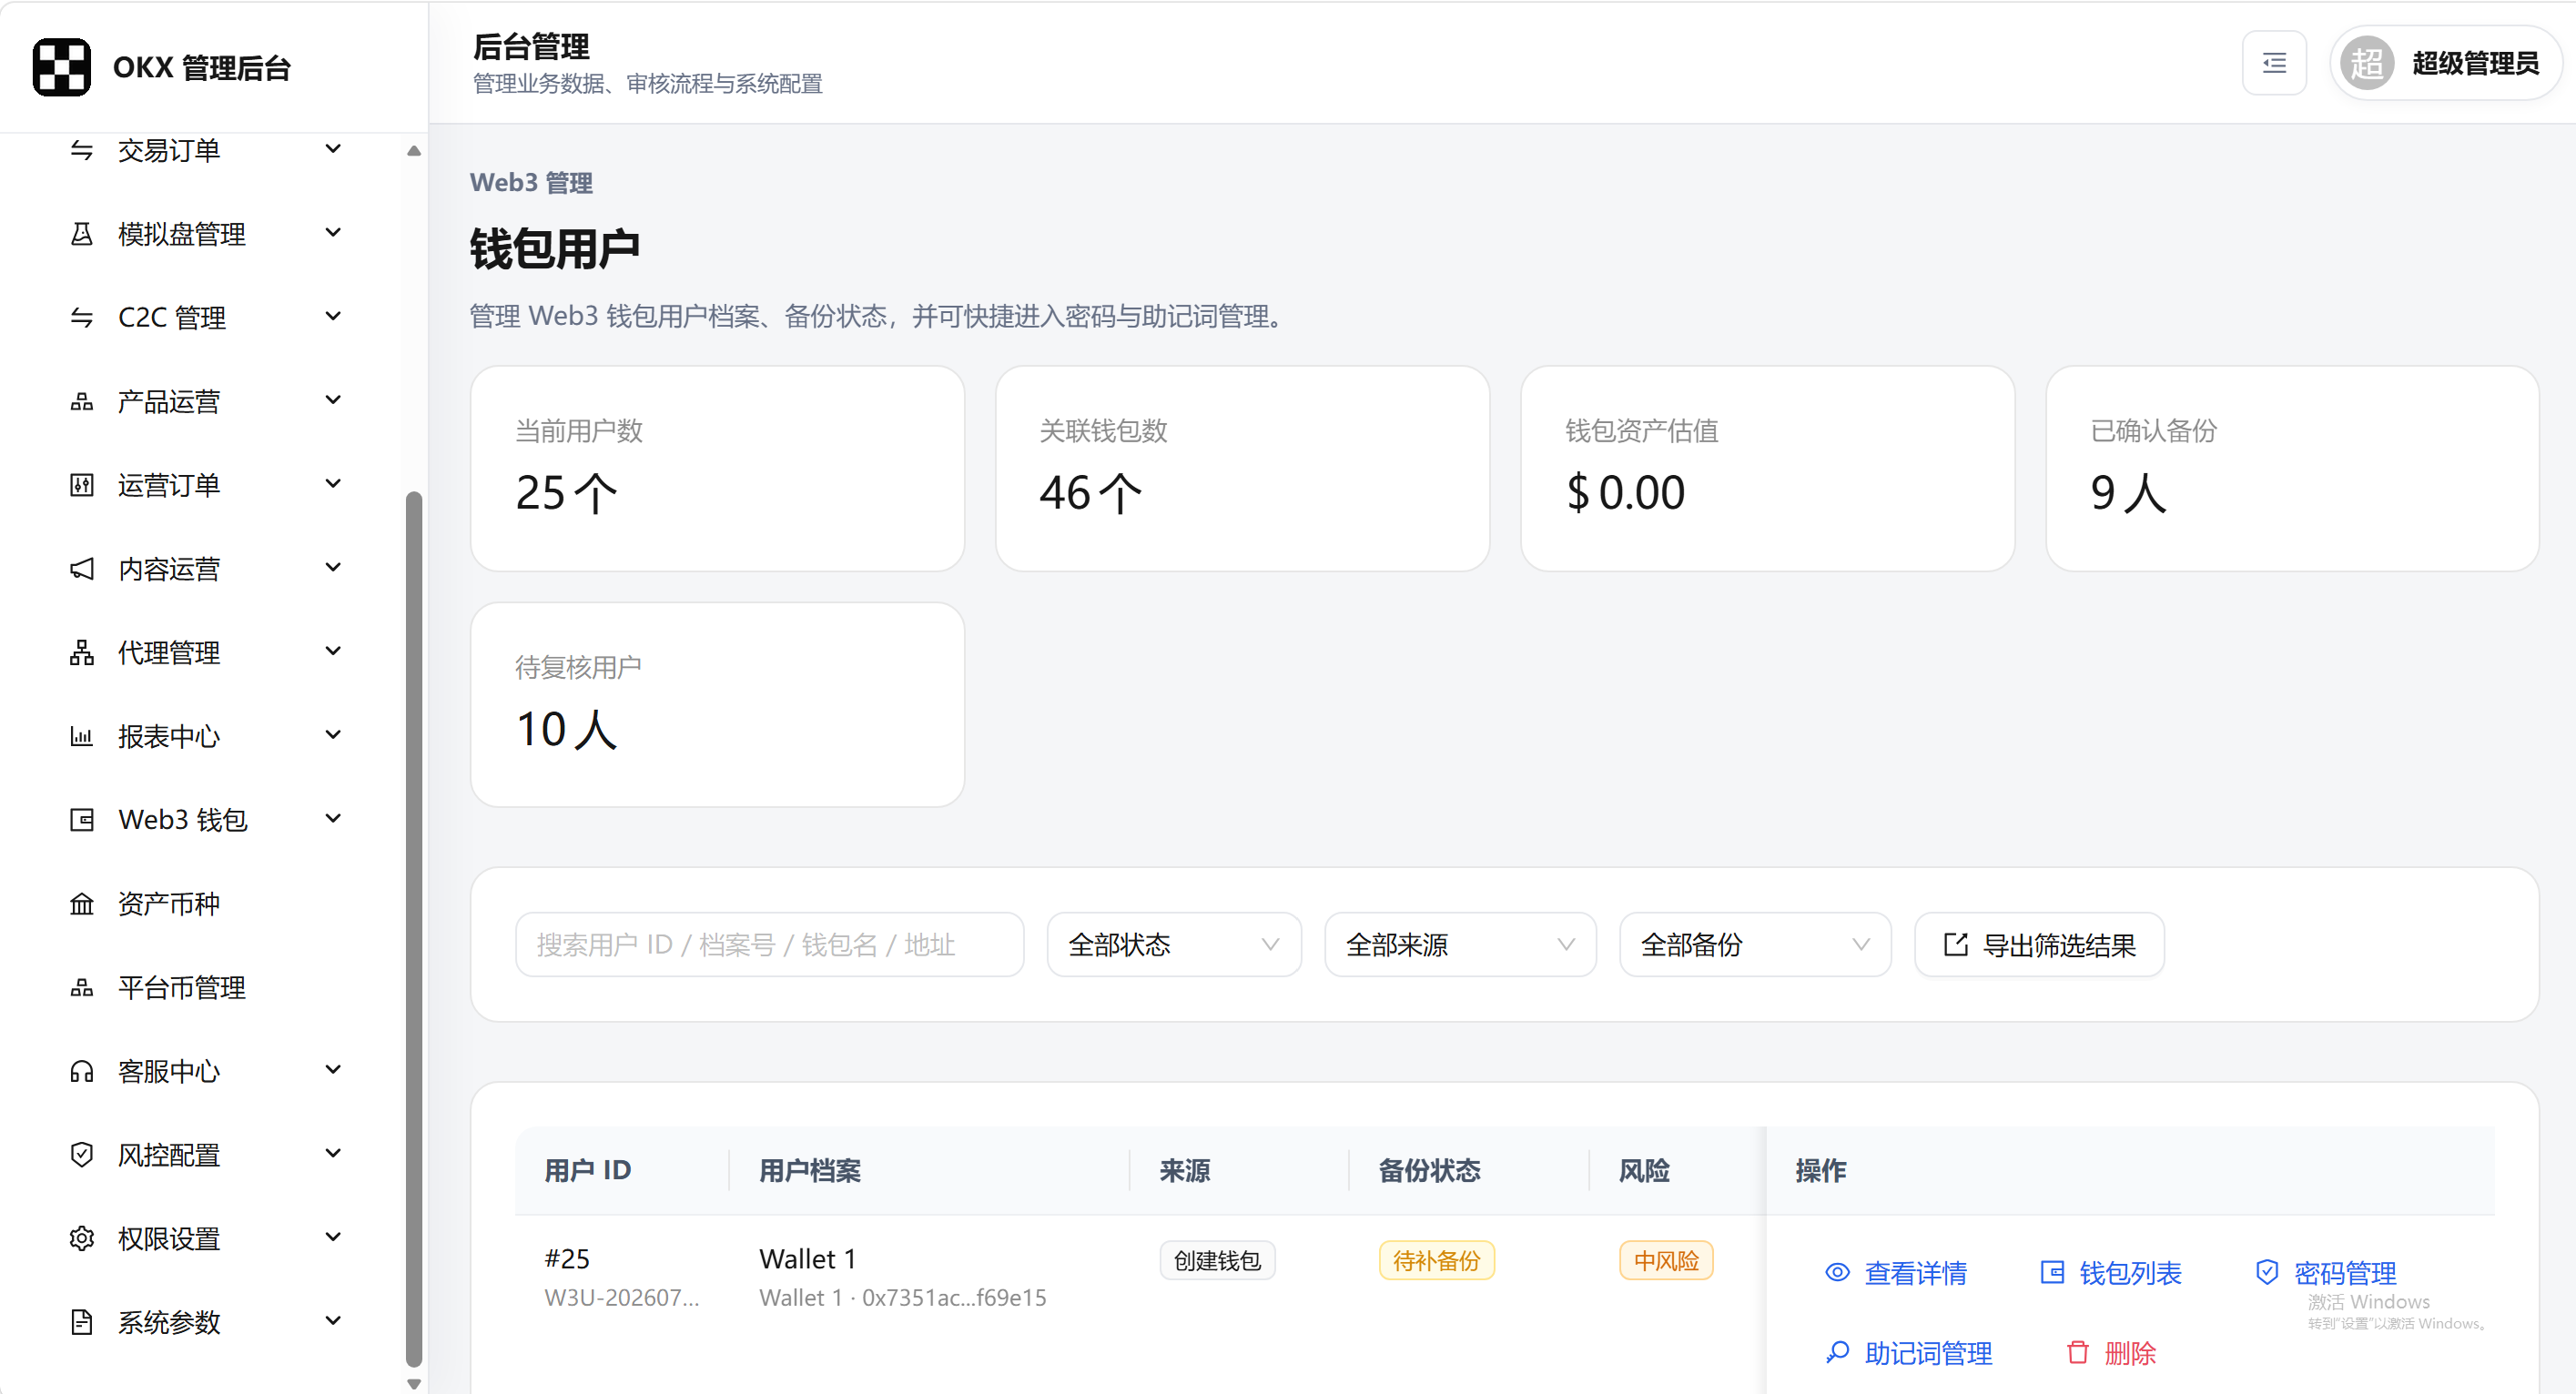Click the 代理管理 hierarchy icon
The height and width of the screenshot is (1394, 2576).
coord(82,652)
